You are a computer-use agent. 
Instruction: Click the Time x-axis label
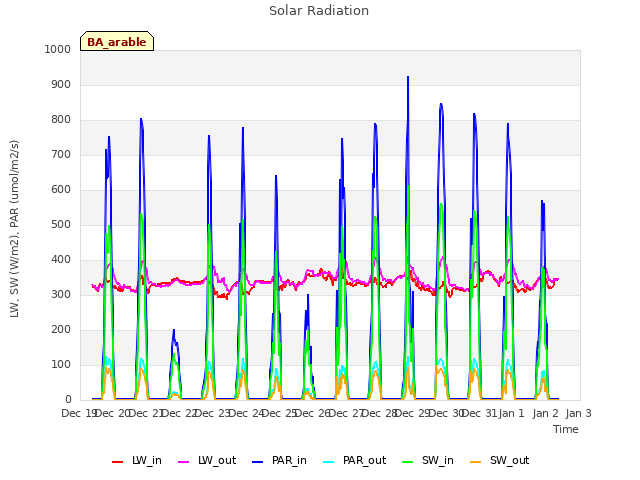[566, 429]
